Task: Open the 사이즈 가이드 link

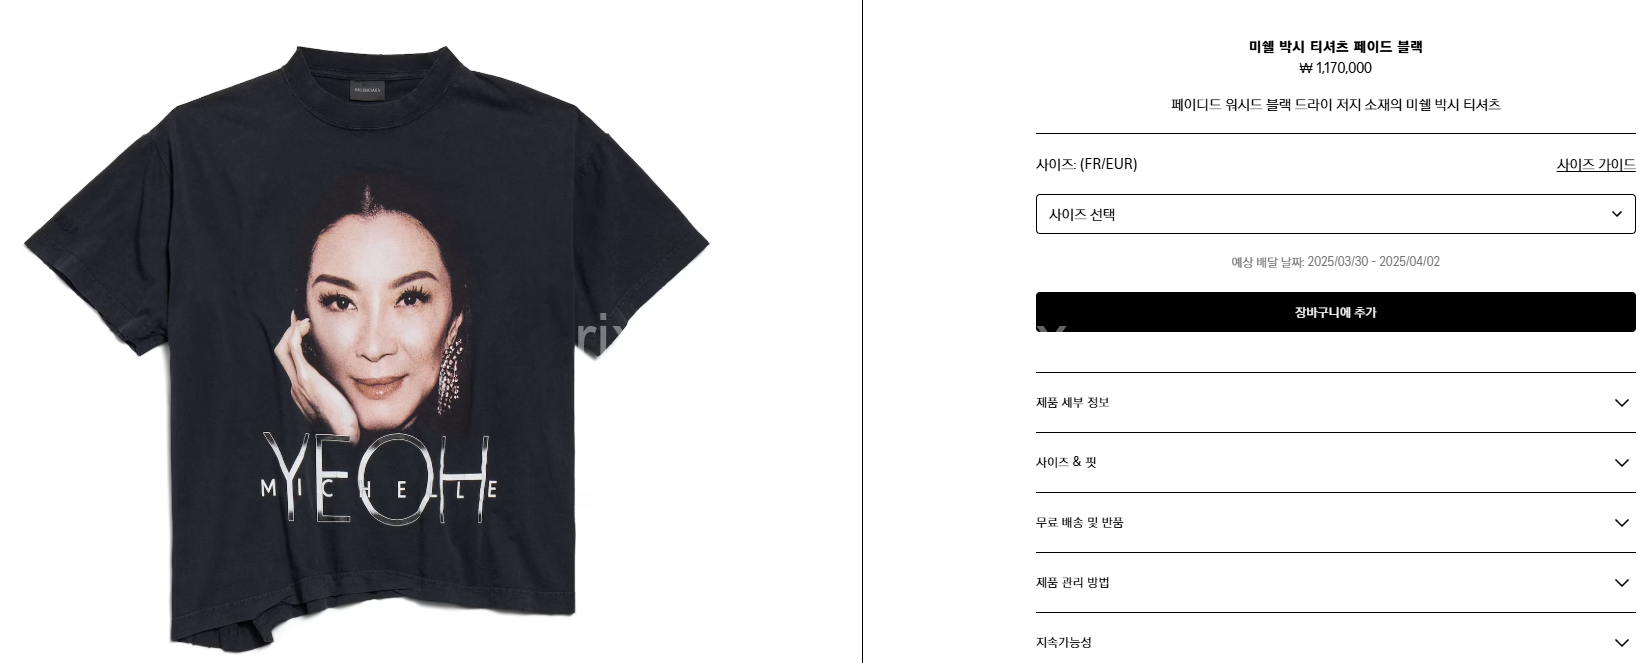Action: [1595, 164]
